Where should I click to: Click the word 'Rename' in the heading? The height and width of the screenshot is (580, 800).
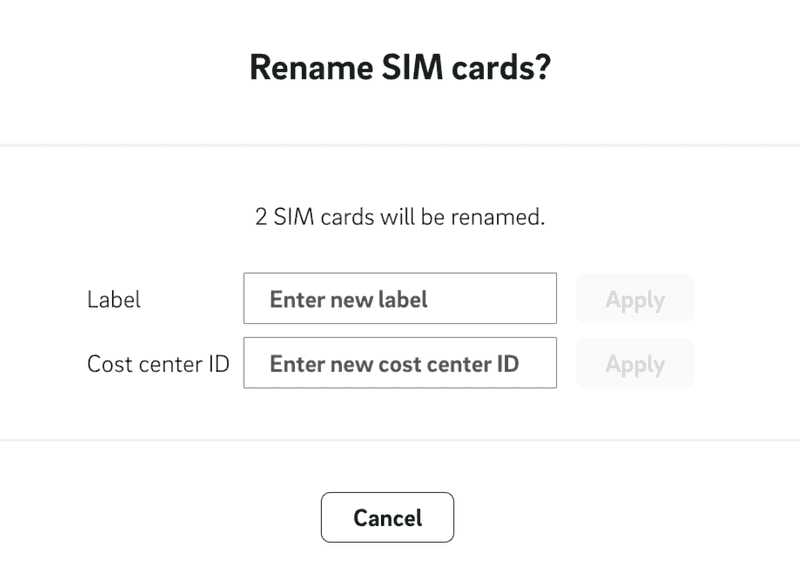click(x=303, y=68)
